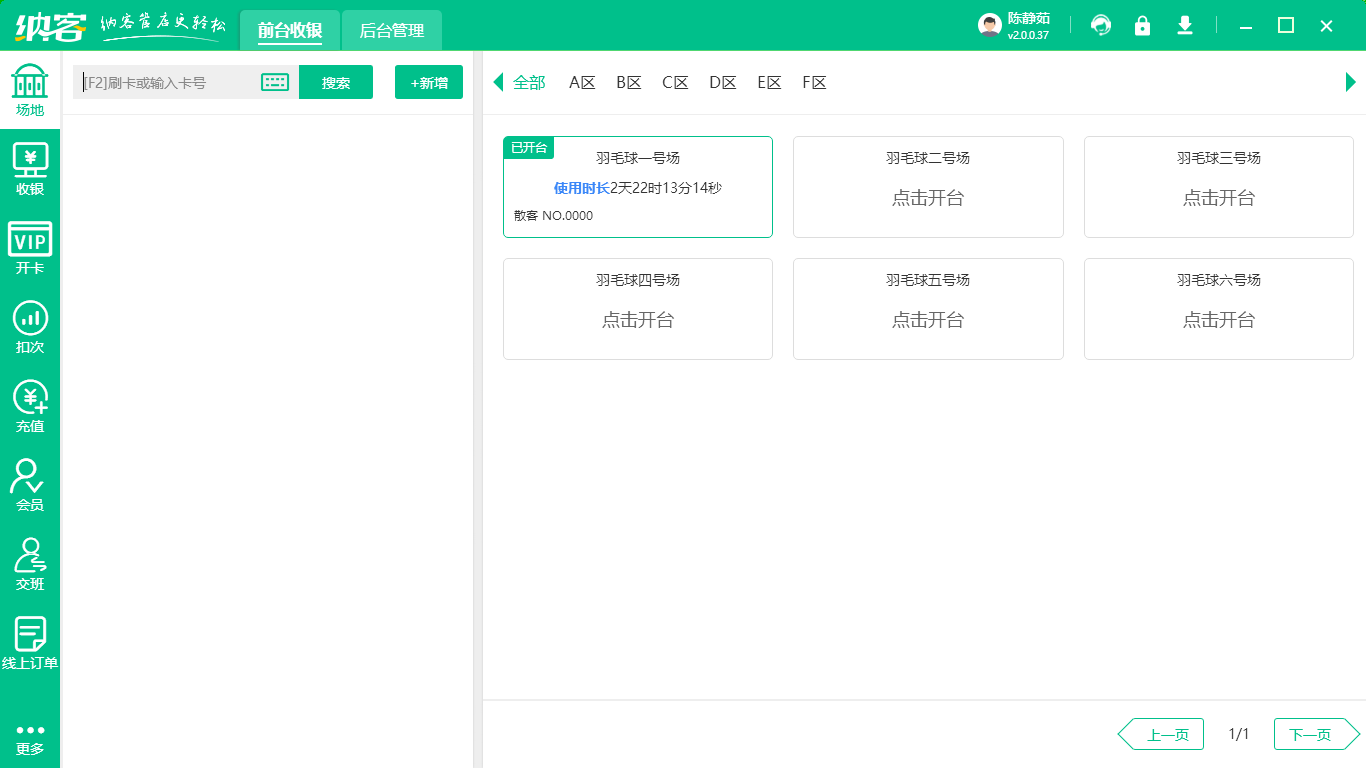Click the lock icon in the title bar

click(1142, 25)
